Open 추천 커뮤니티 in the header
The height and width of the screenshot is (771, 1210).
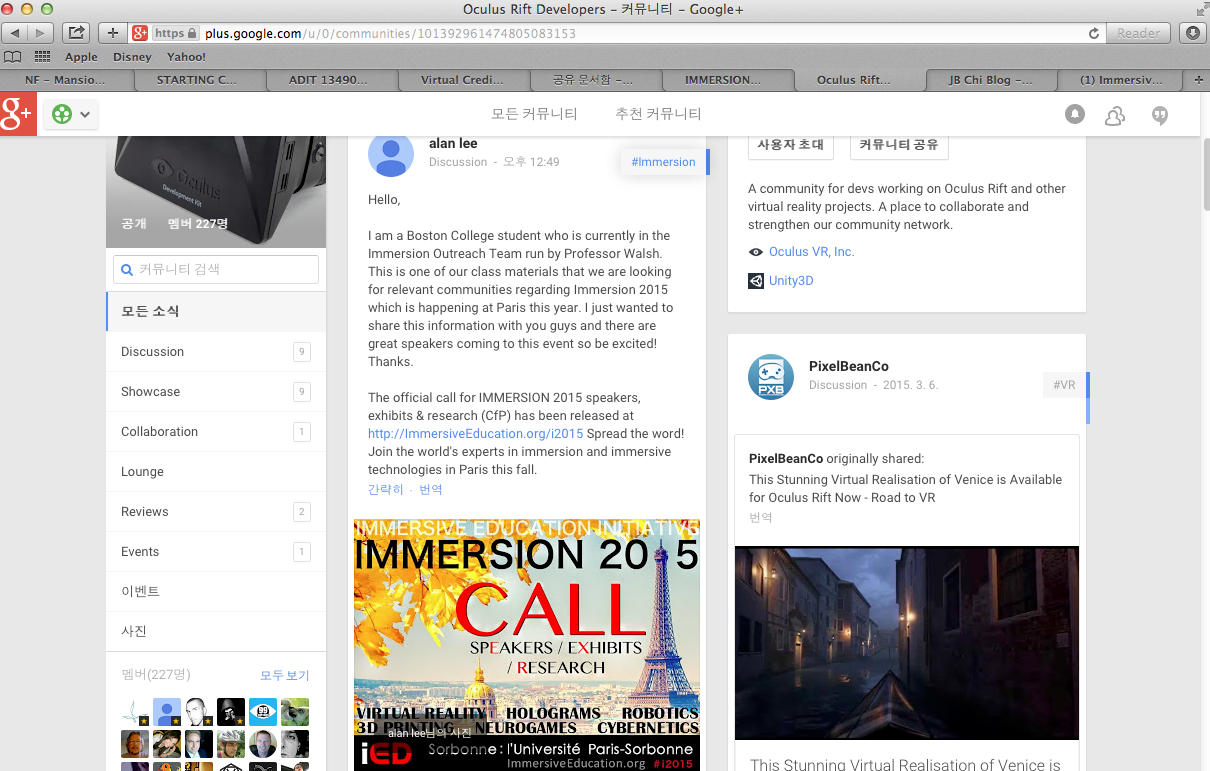(x=658, y=114)
